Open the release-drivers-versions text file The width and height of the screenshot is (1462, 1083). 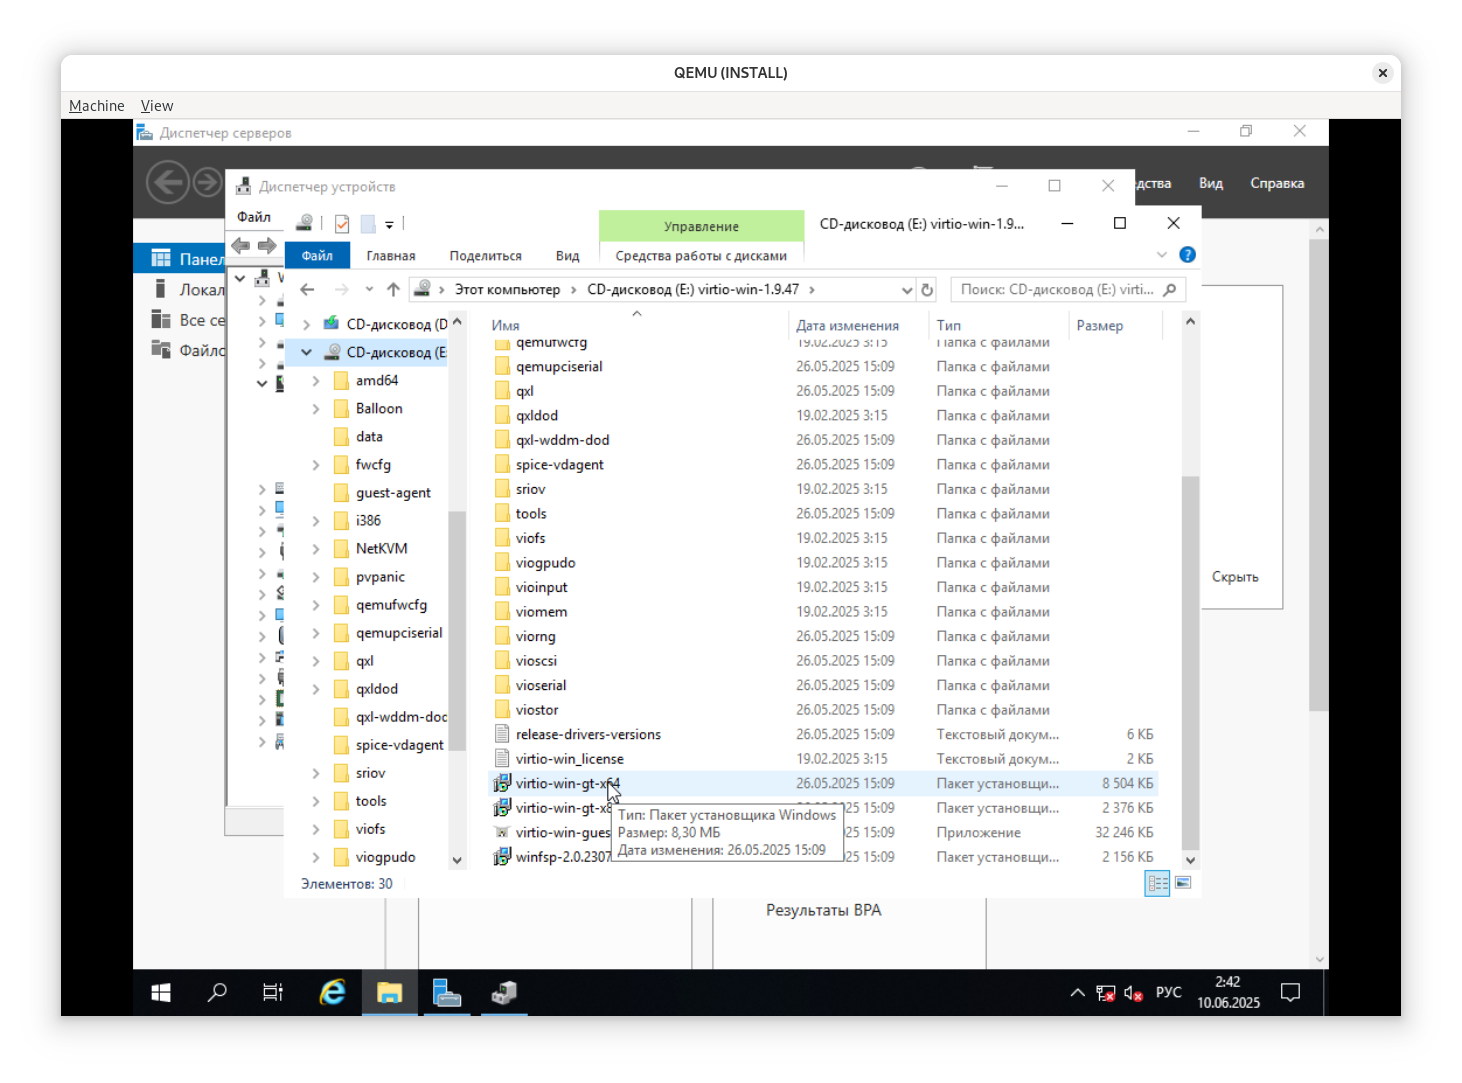[x=588, y=735]
